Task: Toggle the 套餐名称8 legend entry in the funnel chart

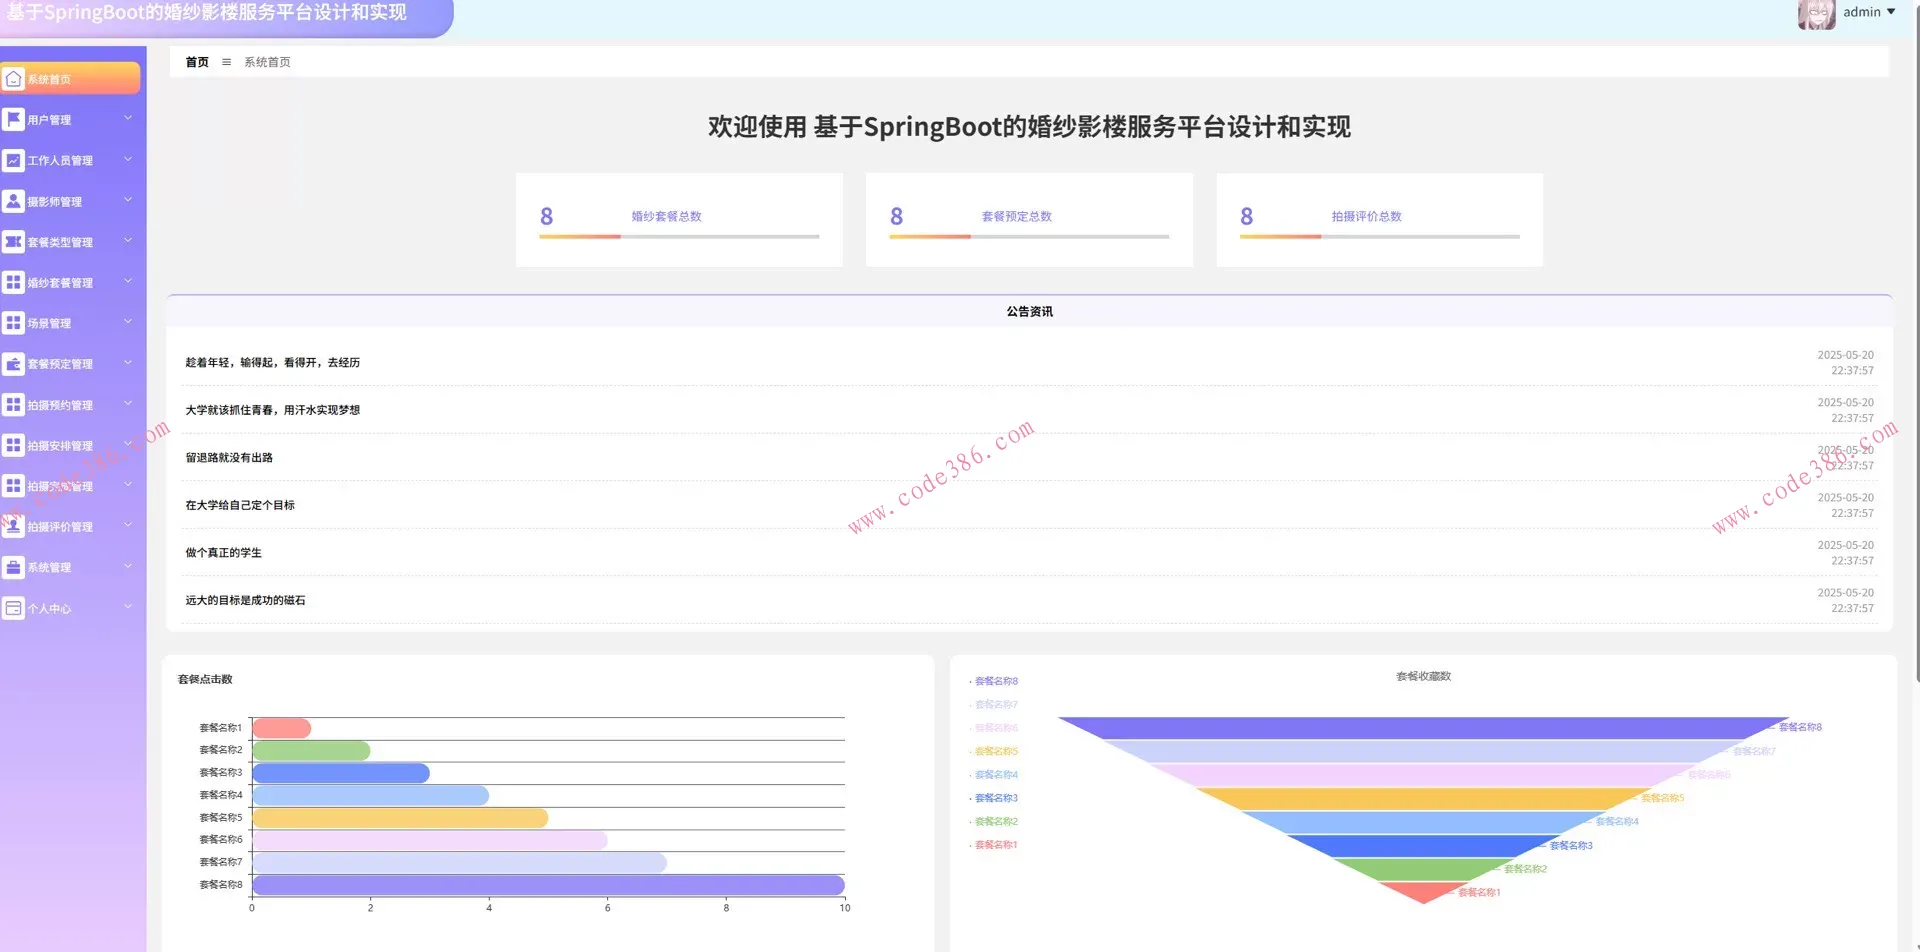Action: (x=994, y=681)
